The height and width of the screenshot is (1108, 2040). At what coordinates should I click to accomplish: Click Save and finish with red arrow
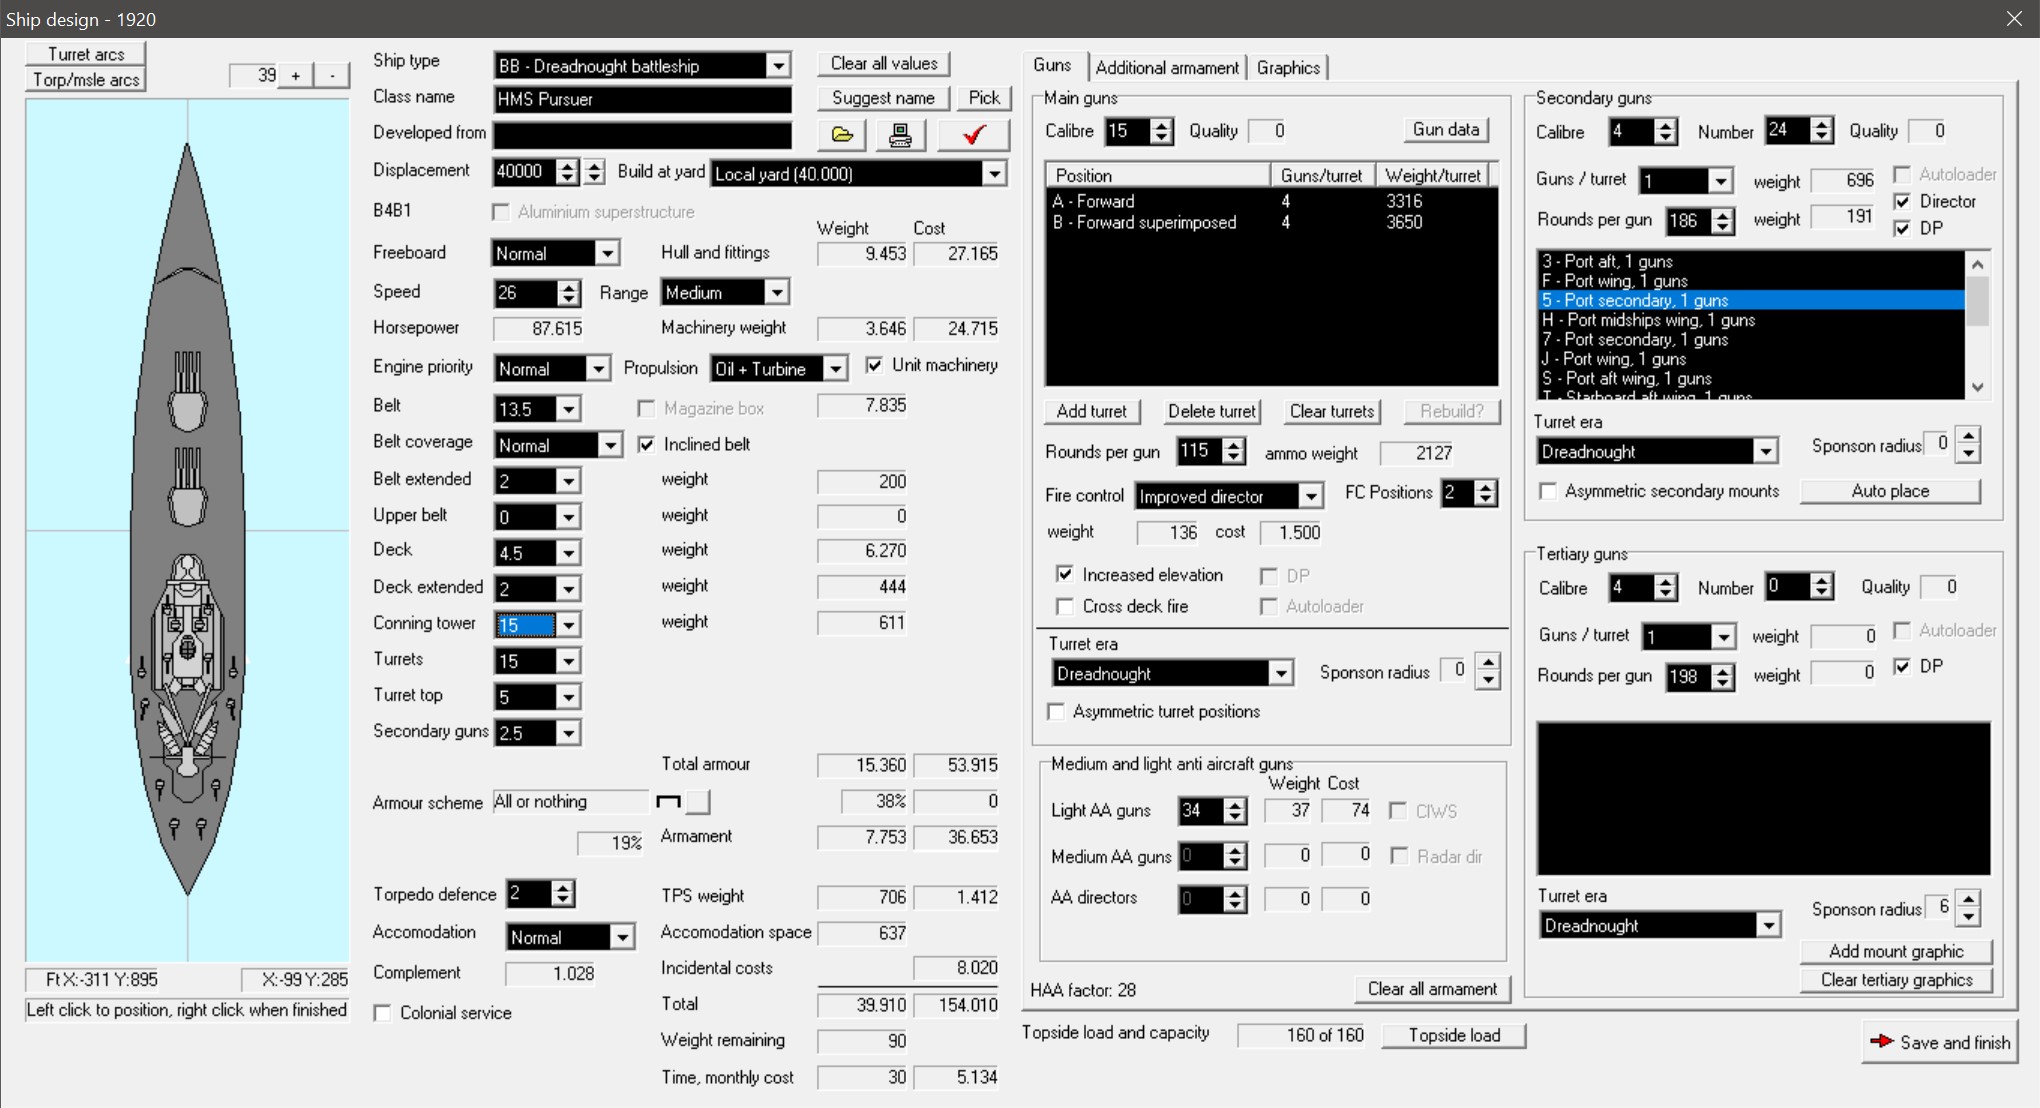pos(1939,1042)
